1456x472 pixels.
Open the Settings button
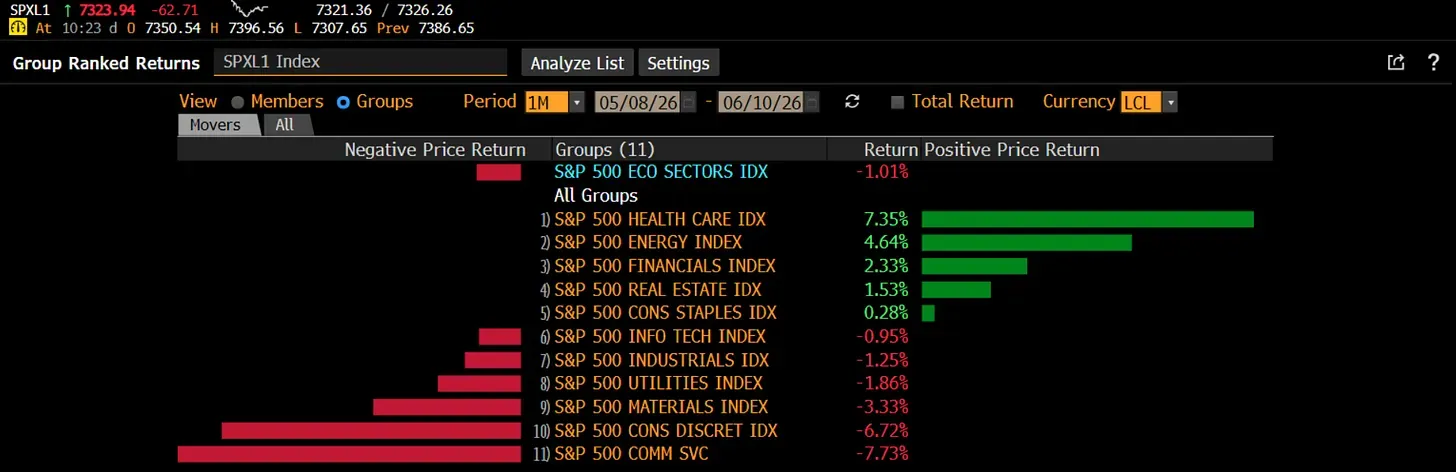[678, 63]
